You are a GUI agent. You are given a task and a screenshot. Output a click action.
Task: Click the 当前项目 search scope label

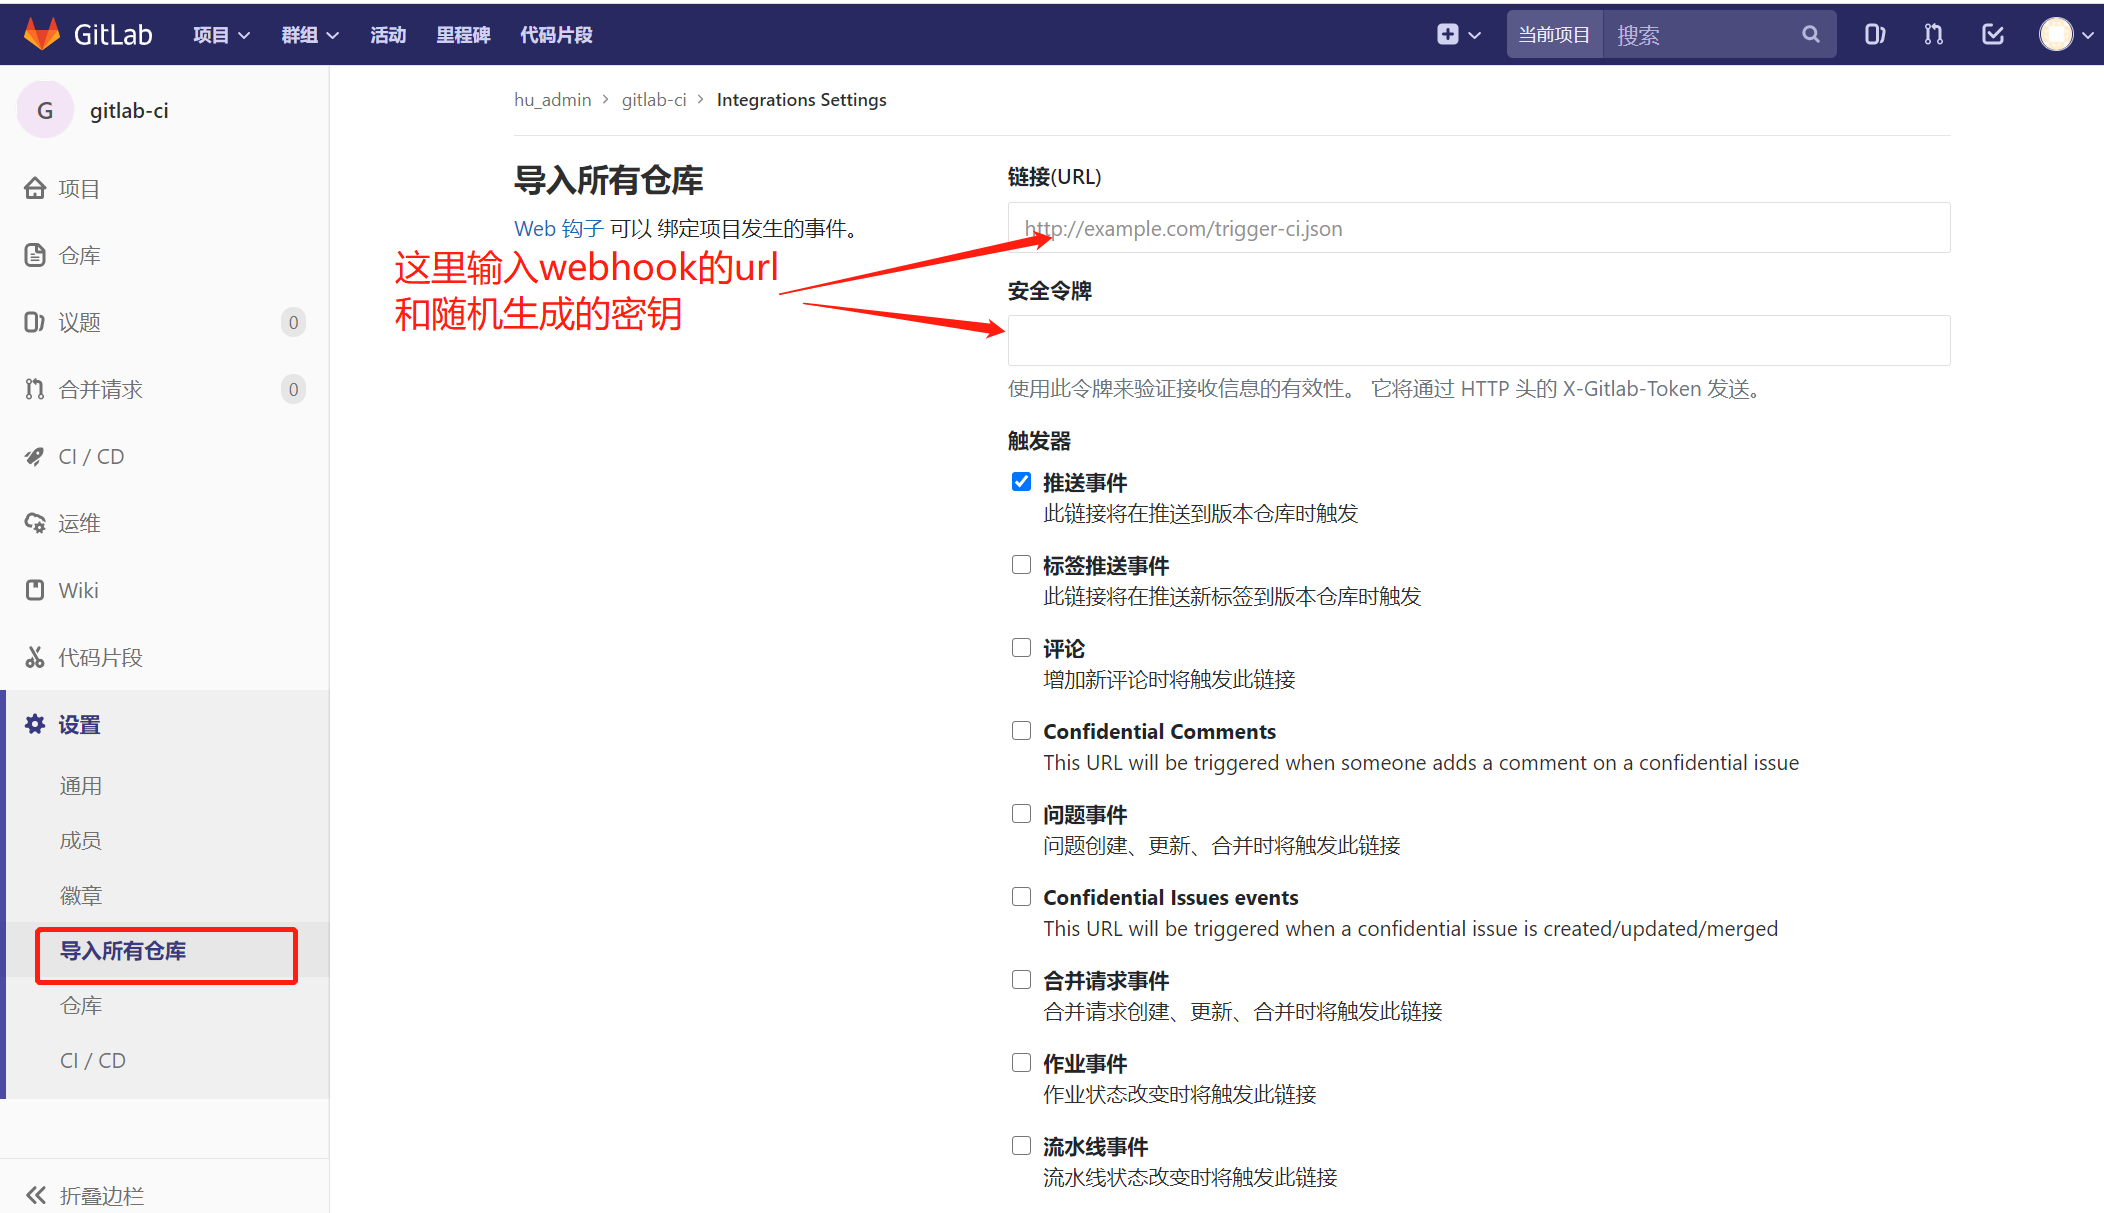click(x=1554, y=35)
